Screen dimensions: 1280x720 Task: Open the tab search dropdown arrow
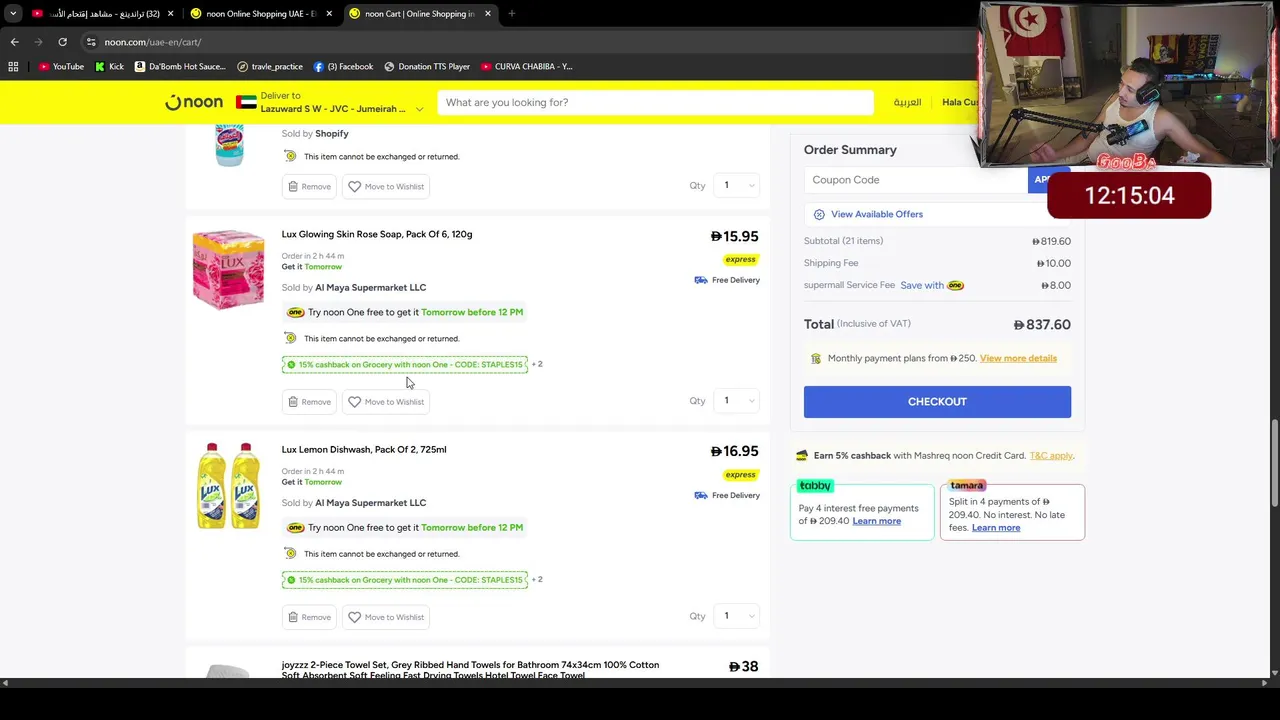coord(13,14)
